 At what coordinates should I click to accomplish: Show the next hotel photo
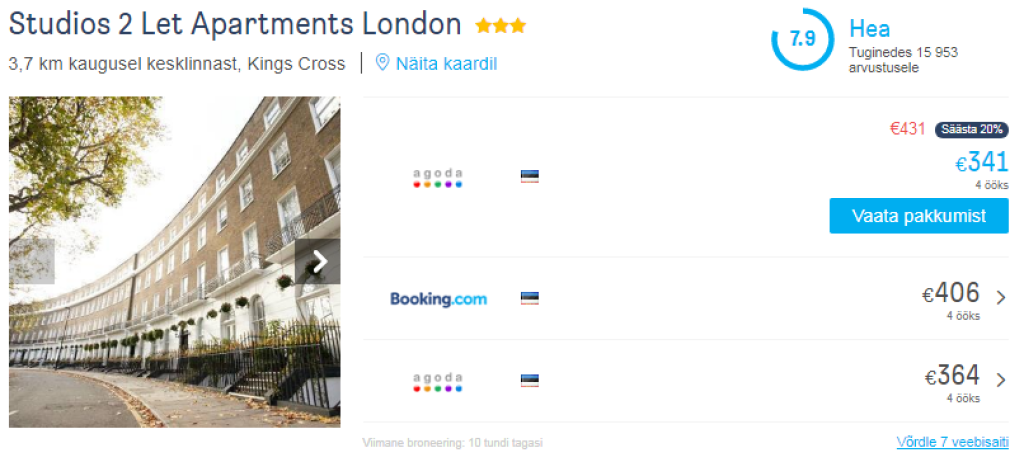coord(320,262)
